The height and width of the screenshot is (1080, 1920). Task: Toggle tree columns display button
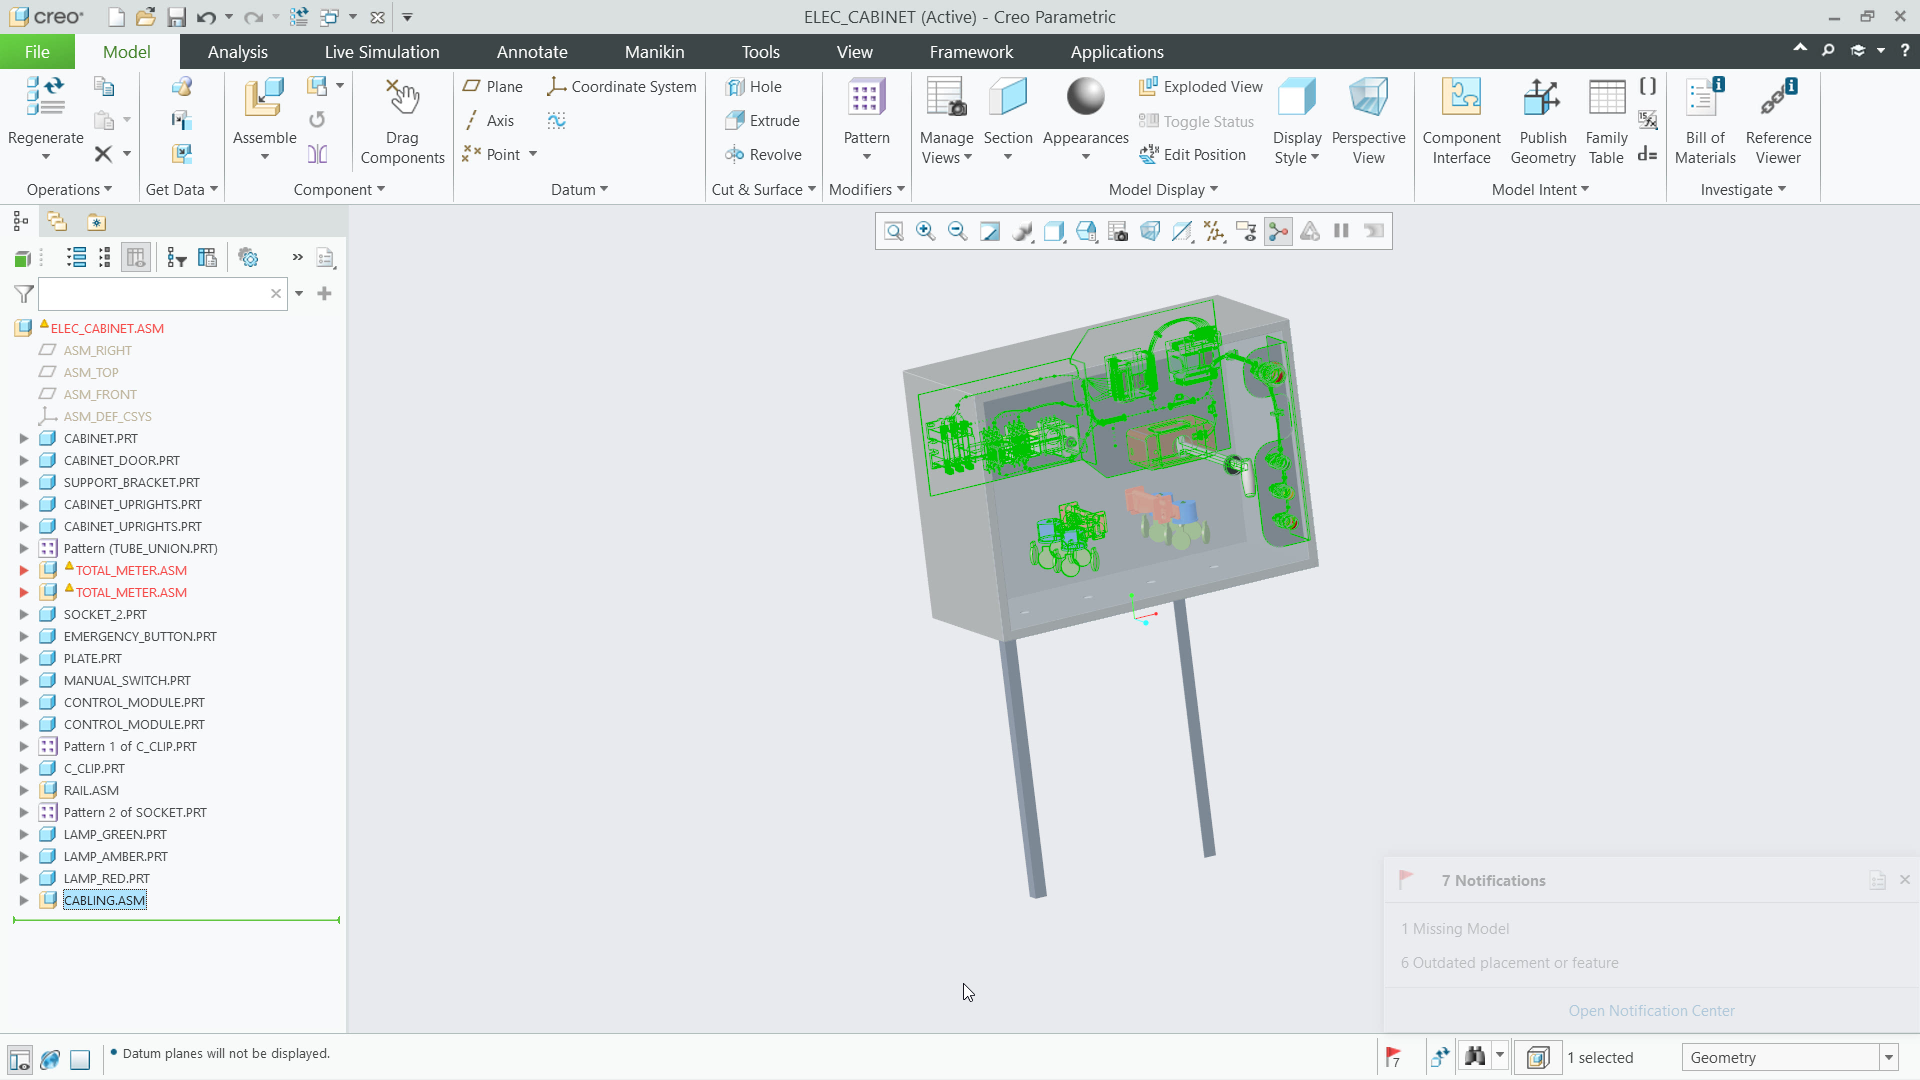(x=136, y=258)
